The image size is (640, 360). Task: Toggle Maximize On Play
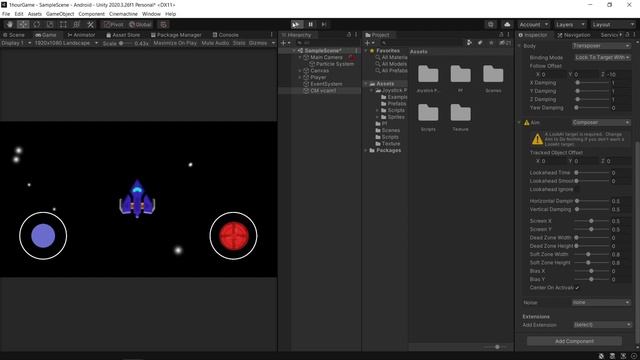175,43
